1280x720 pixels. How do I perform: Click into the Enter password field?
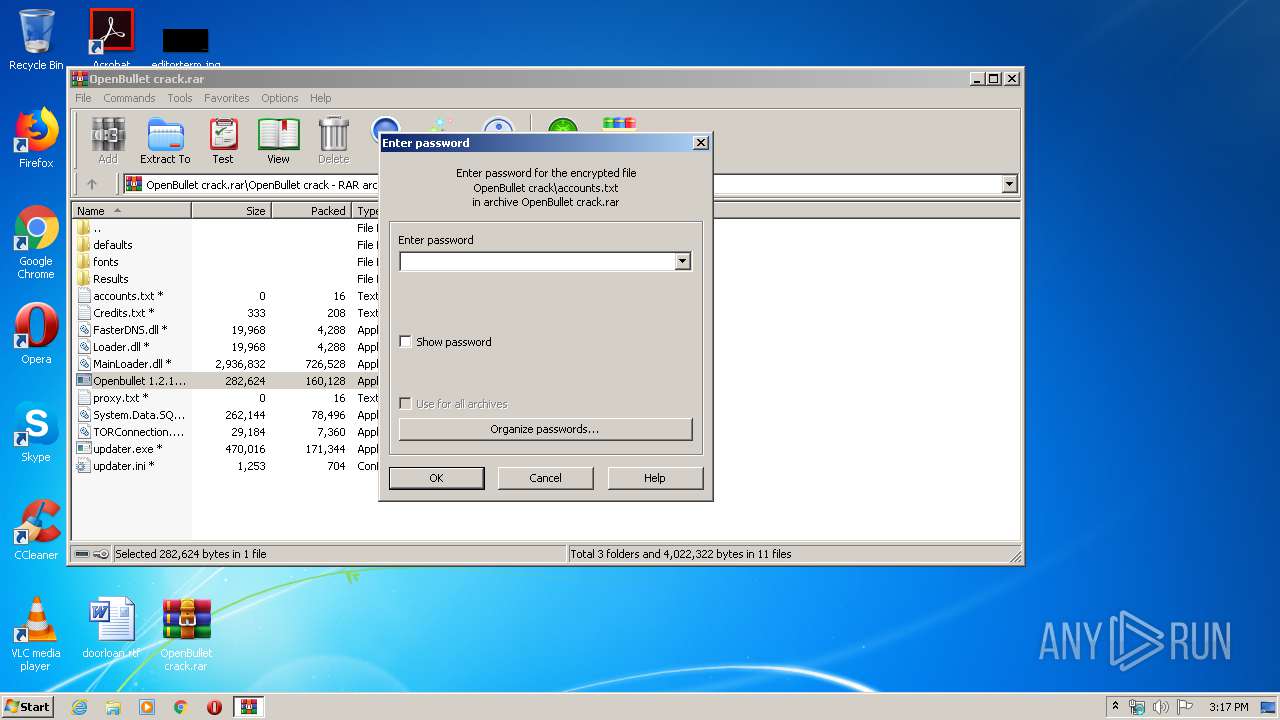[x=537, y=261]
